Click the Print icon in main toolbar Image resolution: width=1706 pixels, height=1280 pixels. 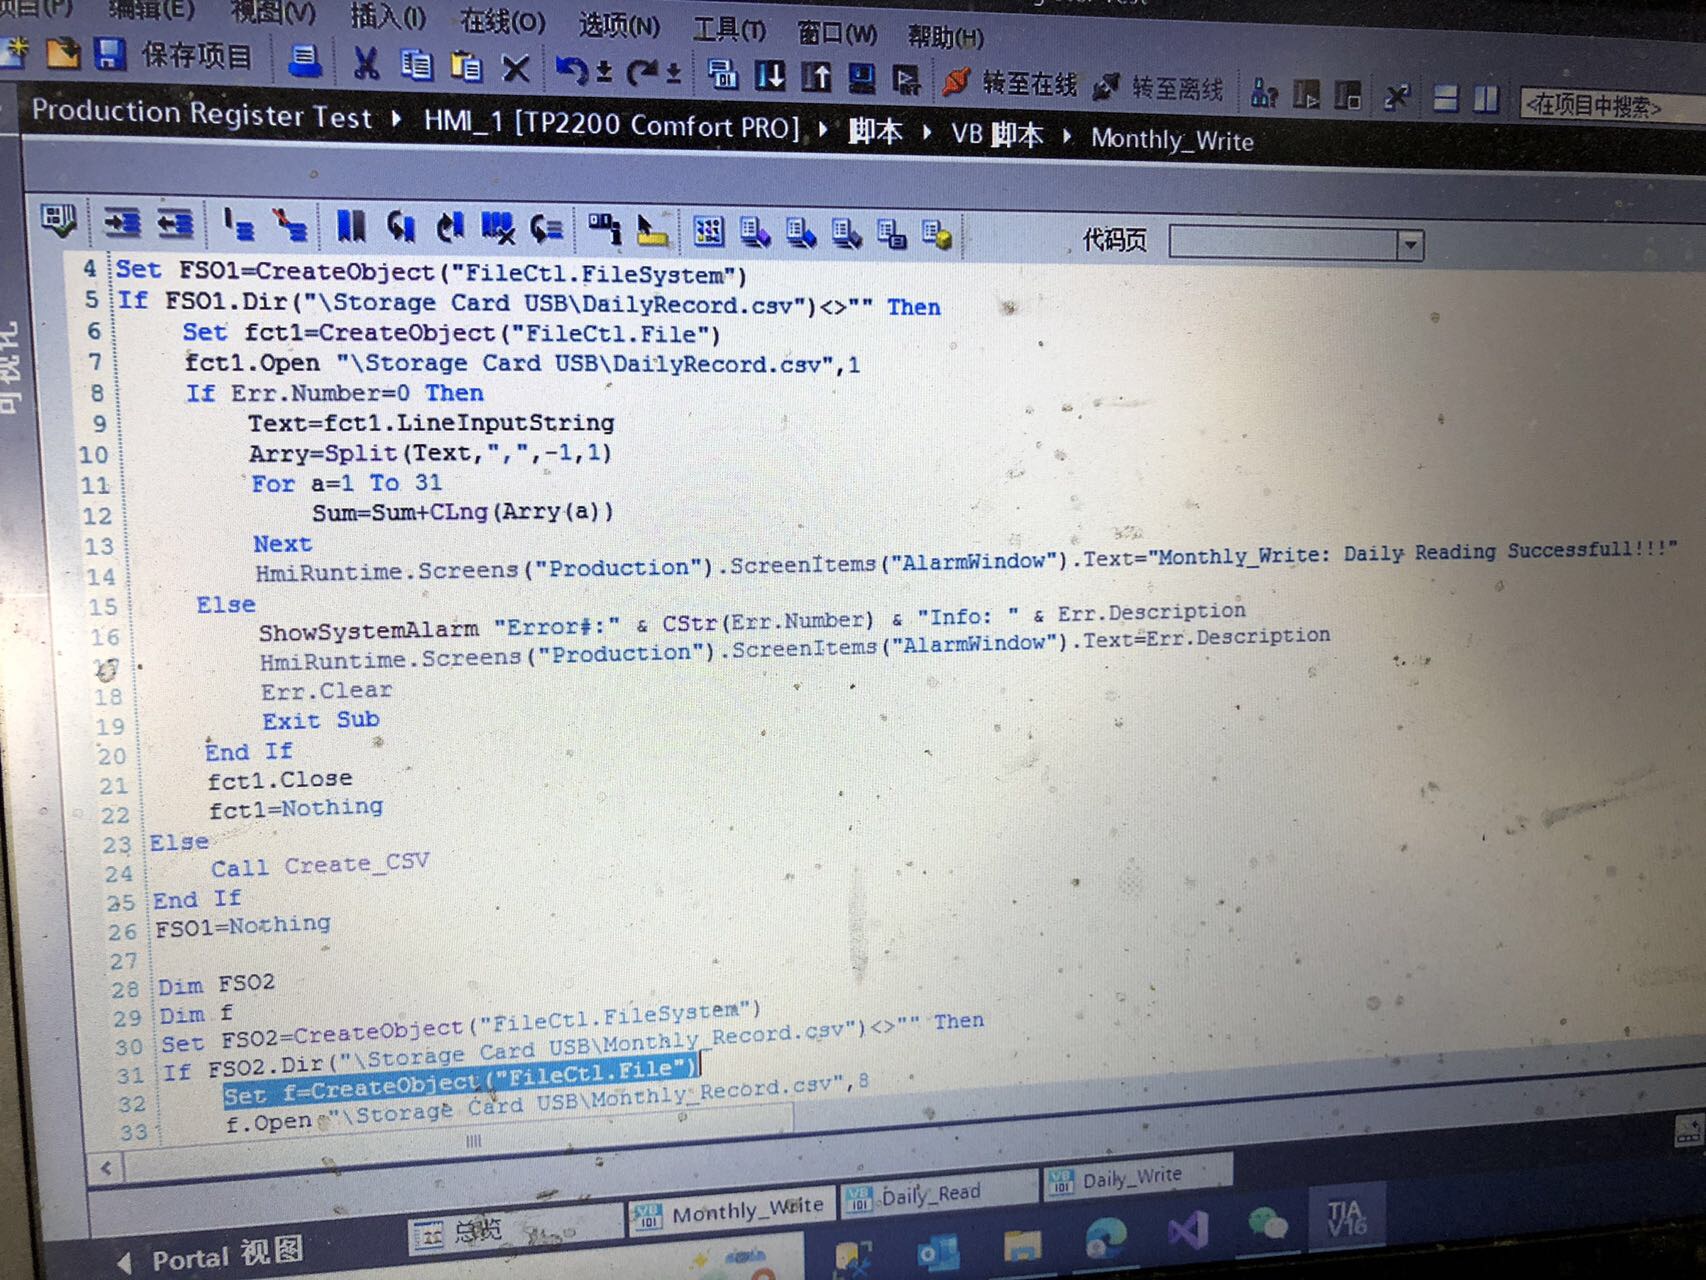(305, 61)
